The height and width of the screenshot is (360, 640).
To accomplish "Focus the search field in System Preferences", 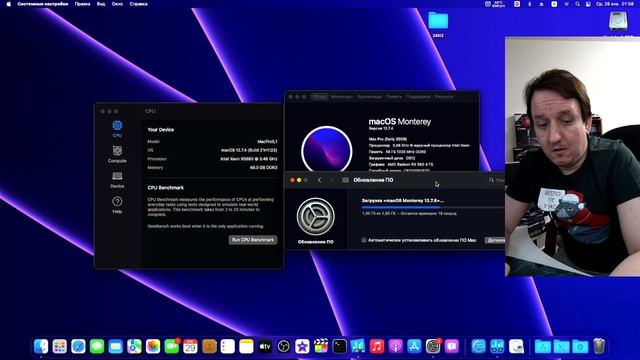I will [496, 180].
